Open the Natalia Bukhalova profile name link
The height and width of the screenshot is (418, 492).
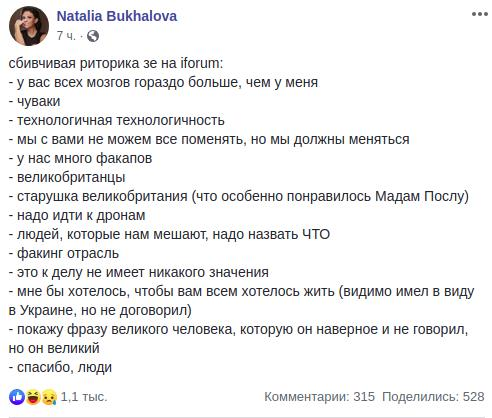point(117,16)
